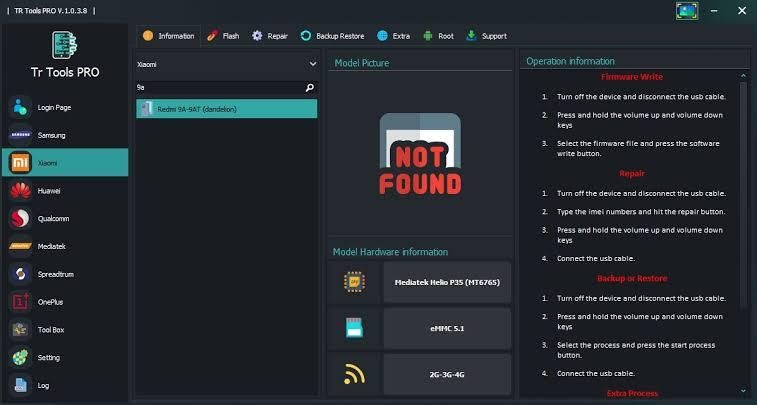Click the search magnifier icon
Screen dimensions: 757x405
(310, 87)
